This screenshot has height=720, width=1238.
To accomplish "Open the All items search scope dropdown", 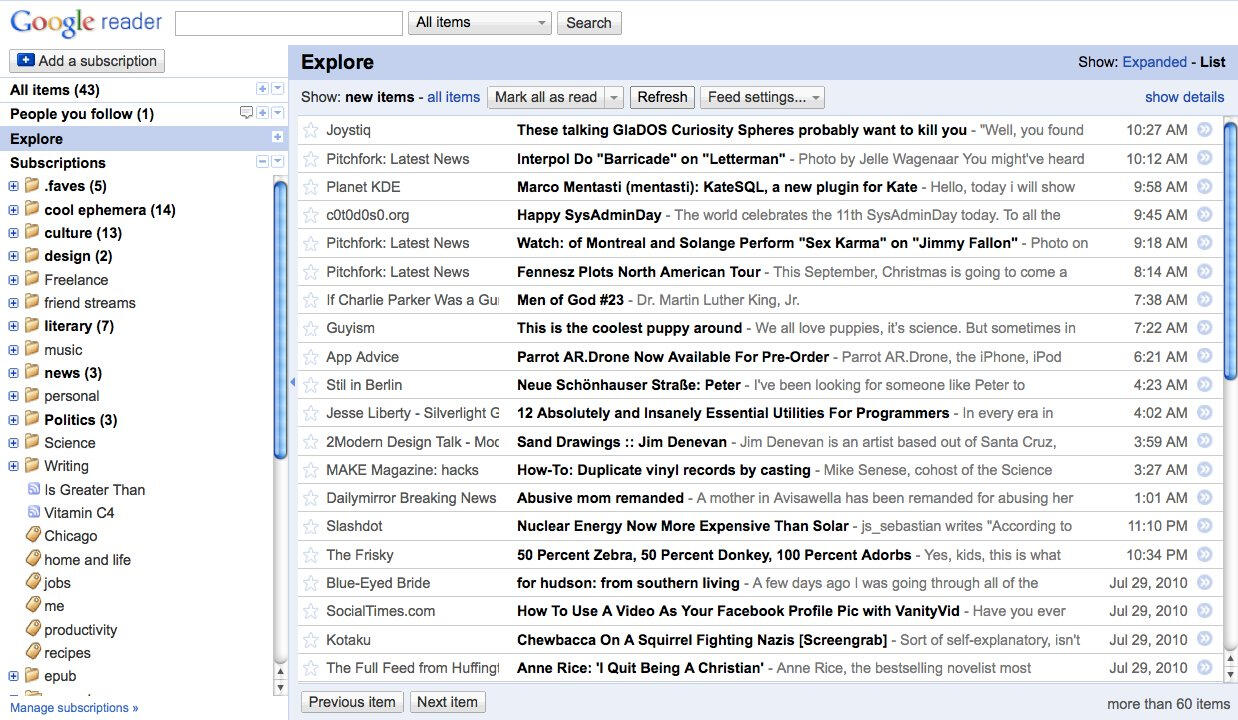I will (480, 22).
